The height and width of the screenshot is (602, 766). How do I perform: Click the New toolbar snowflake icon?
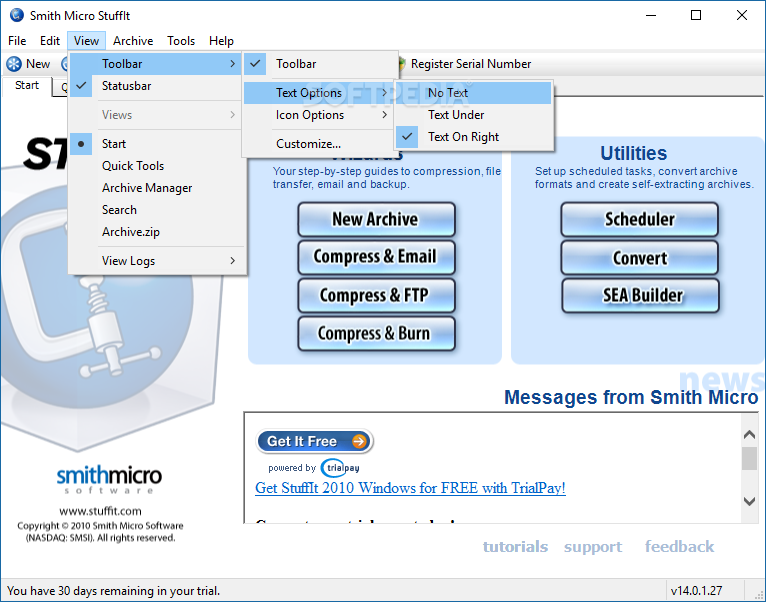click(x=14, y=64)
